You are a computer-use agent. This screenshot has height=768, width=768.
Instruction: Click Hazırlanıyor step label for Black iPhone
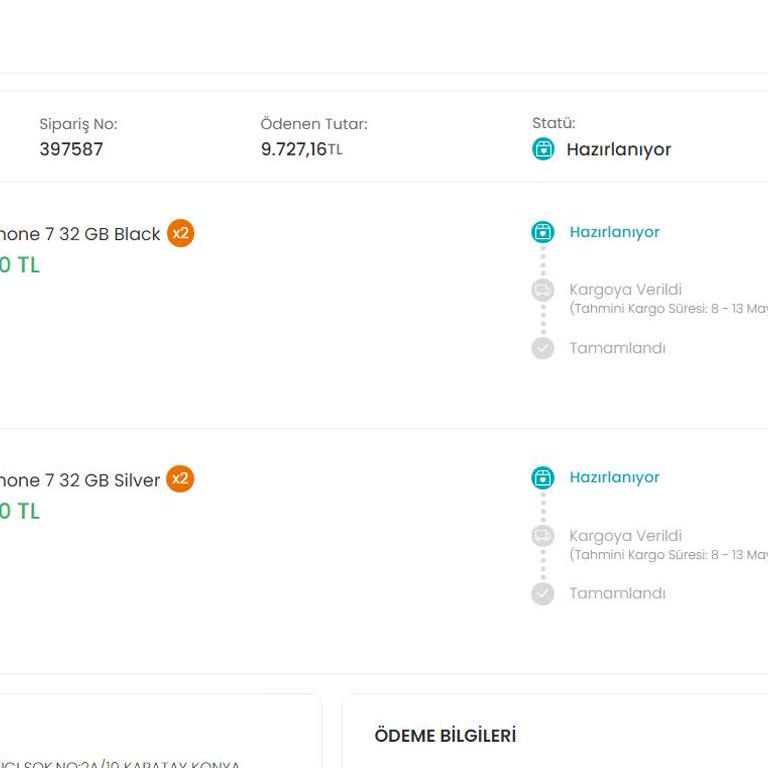(x=614, y=232)
